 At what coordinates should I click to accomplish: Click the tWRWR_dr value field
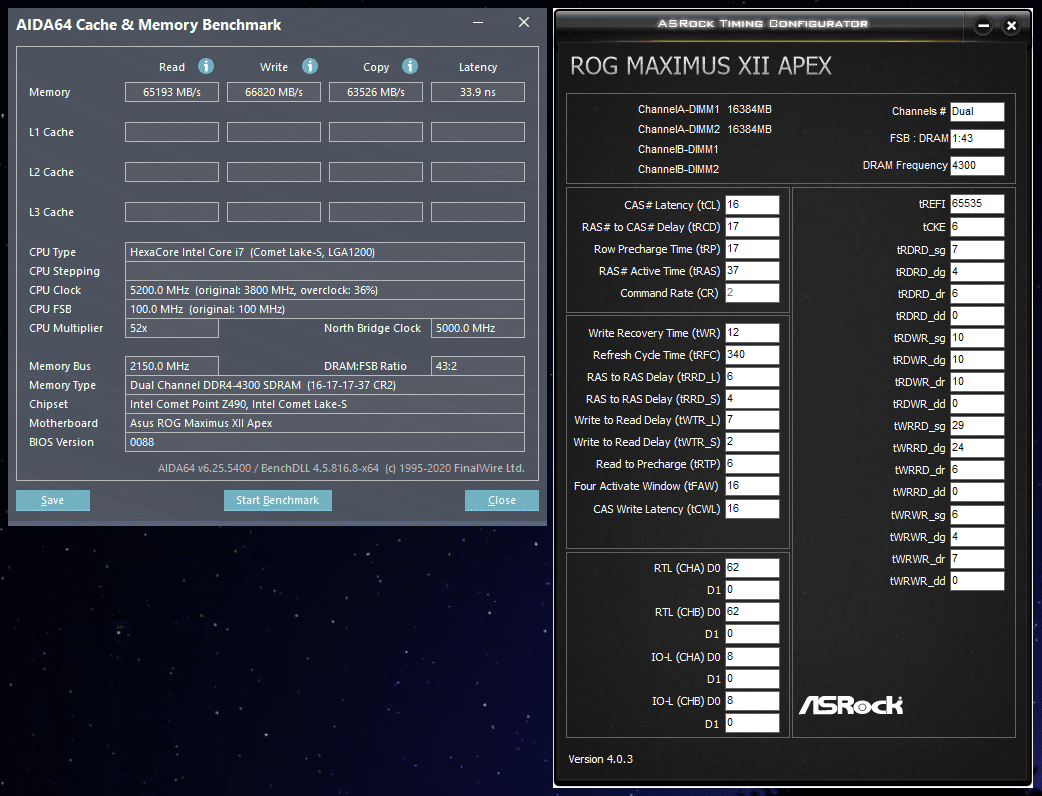977,559
